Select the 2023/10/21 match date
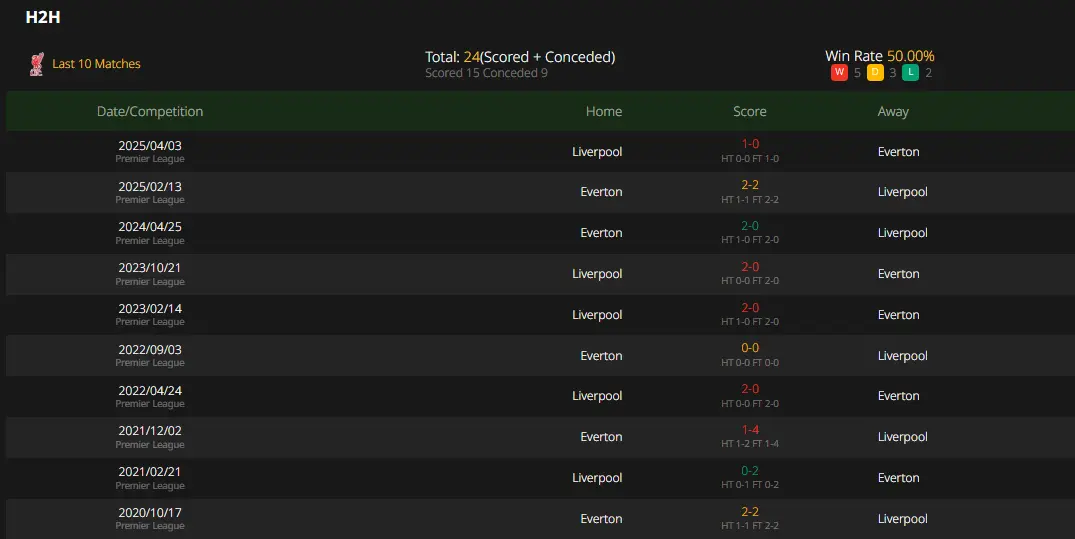The height and width of the screenshot is (539, 1075). pyautogui.click(x=149, y=267)
